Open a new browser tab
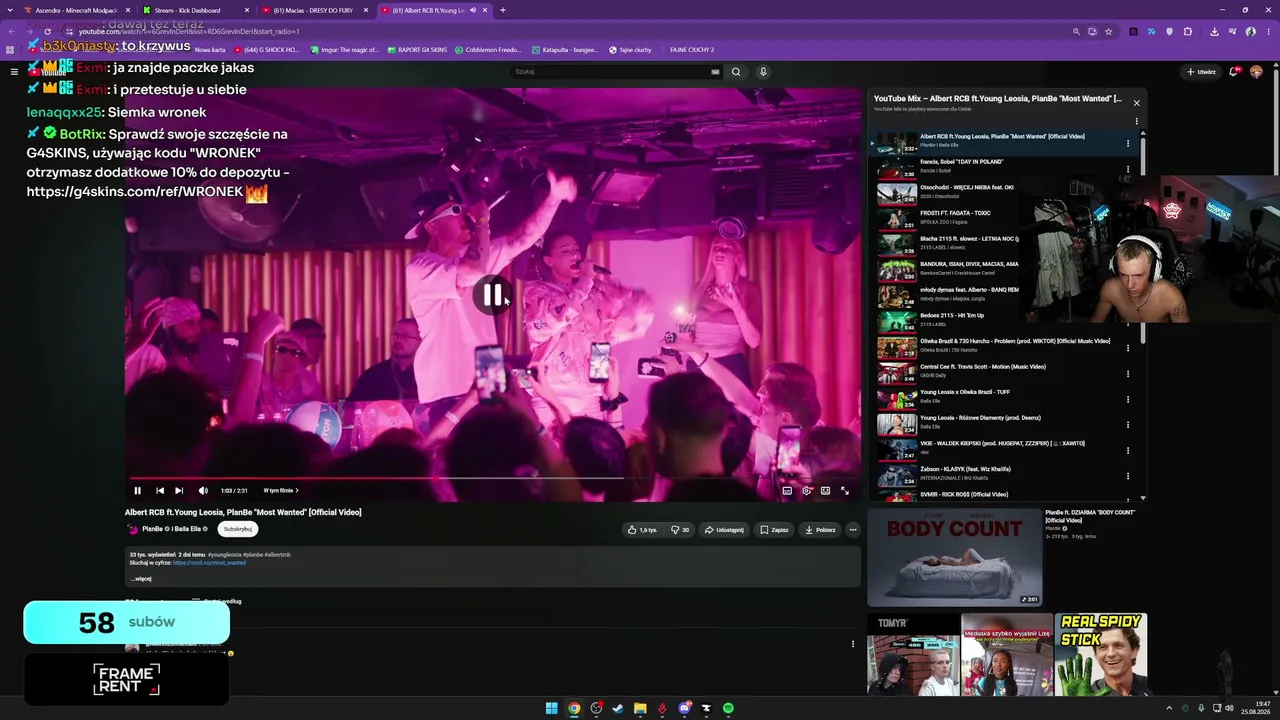 [x=503, y=10]
